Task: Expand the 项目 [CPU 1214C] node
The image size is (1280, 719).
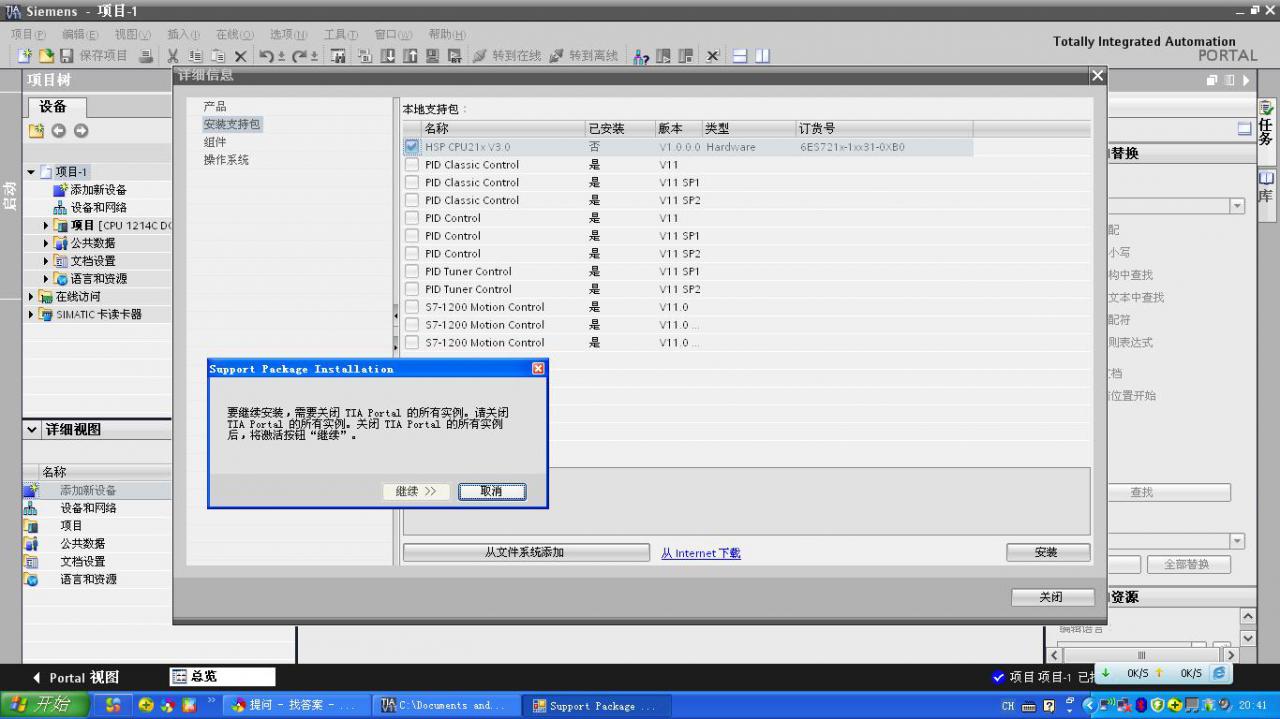Action: point(46,226)
